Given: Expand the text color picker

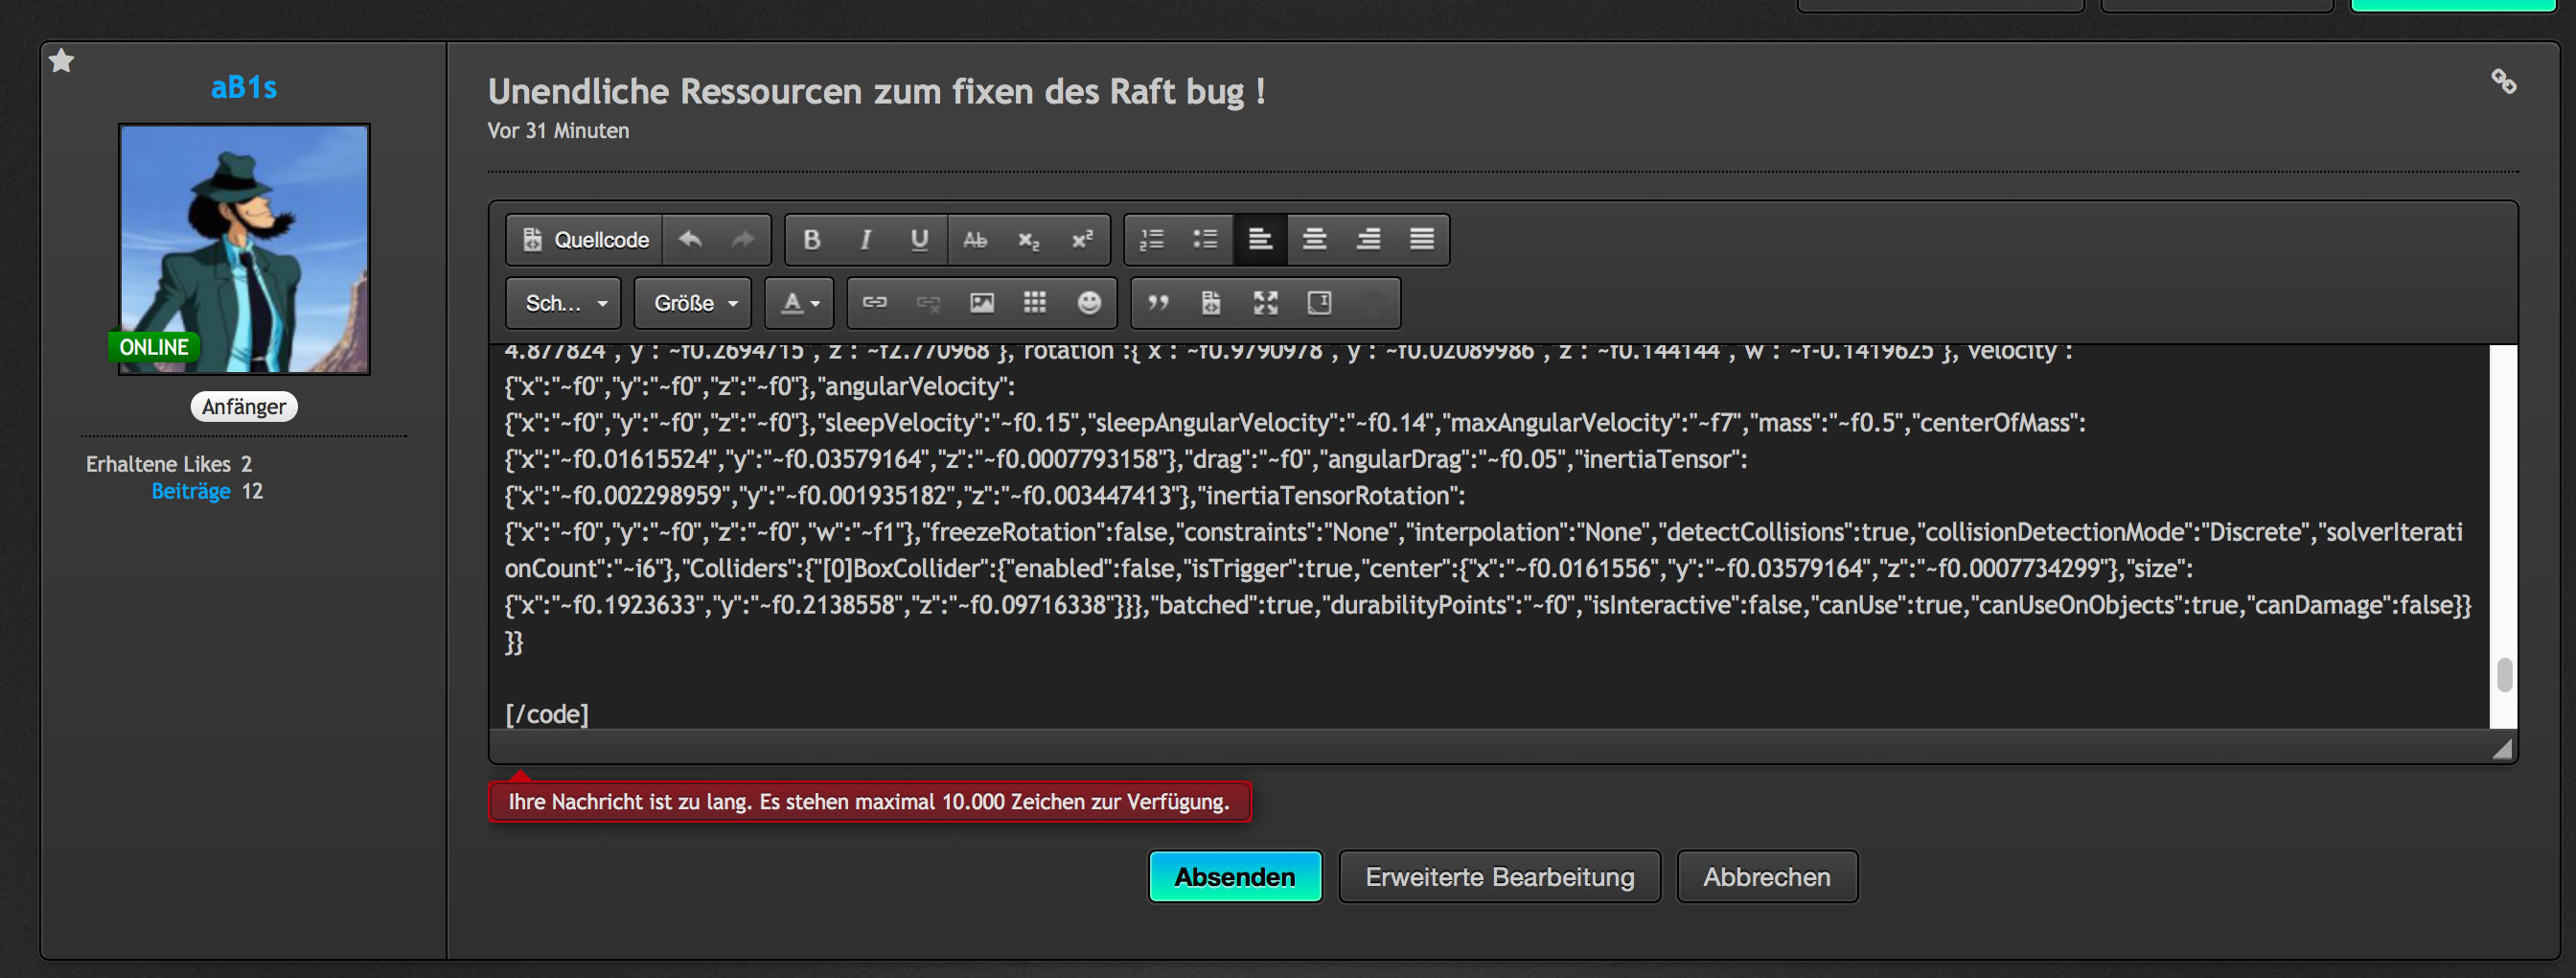Looking at the screenshot, I should (799, 303).
